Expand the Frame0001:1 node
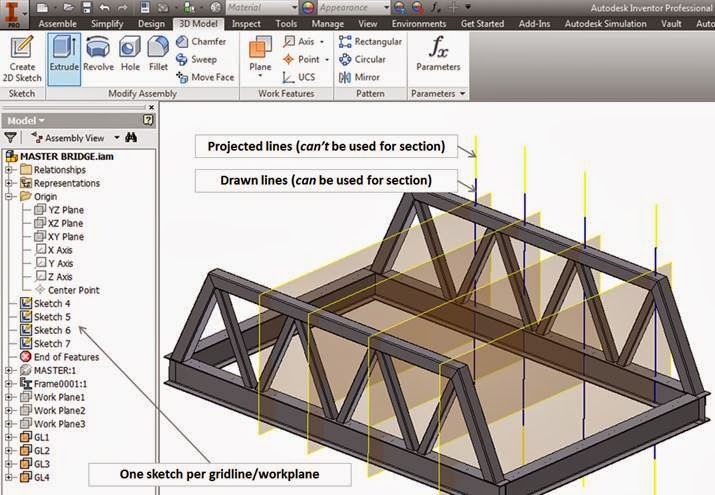This screenshot has height=495, width=715. click(8, 384)
